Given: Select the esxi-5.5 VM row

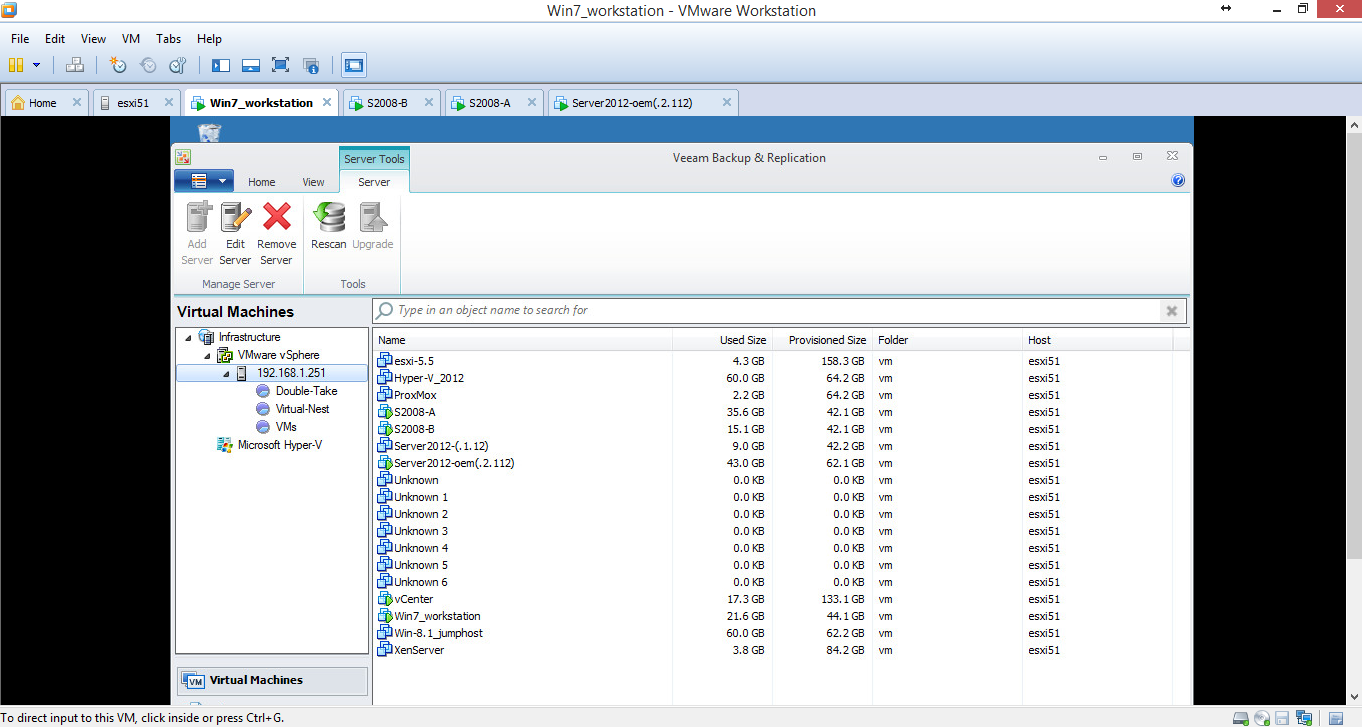Looking at the screenshot, I should (x=773, y=361).
